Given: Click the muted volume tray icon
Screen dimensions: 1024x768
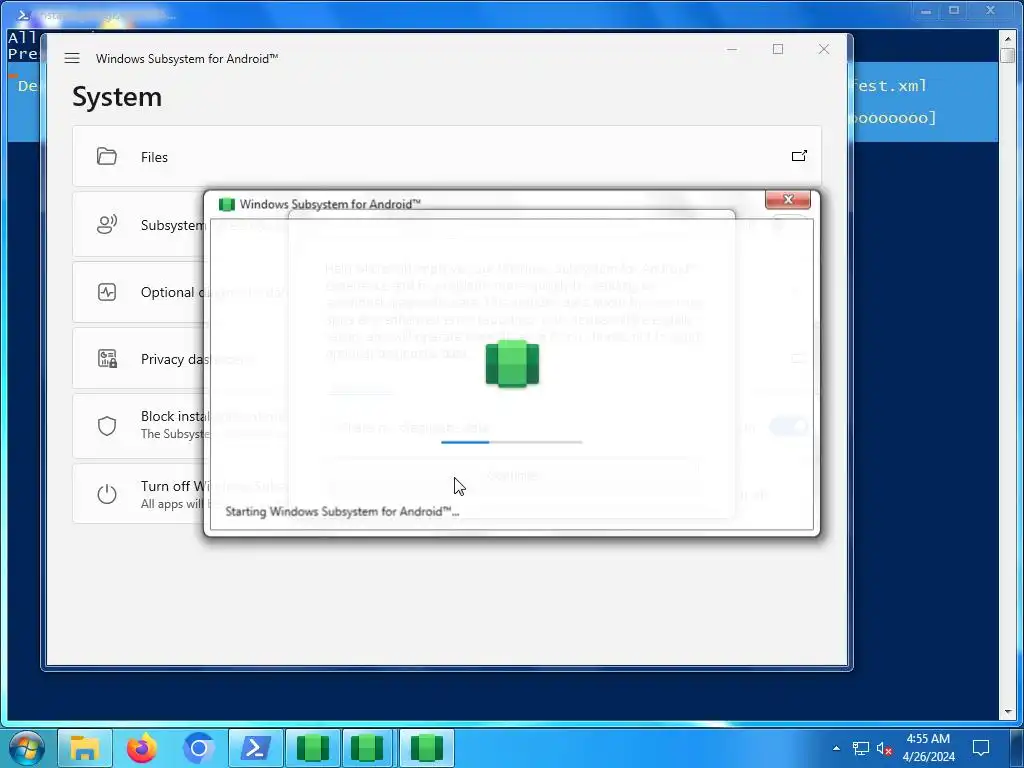Looking at the screenshot, I should pyautogui.click(x=885, y=748).
